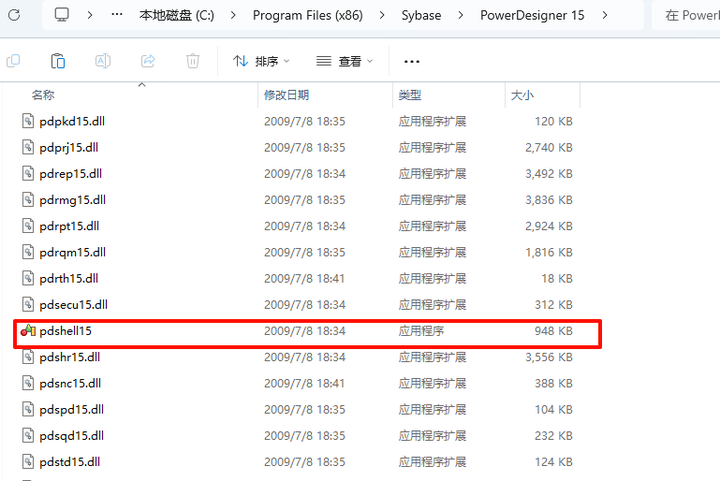Expand chevron after PowerDesigner 15
This screenshot has height=481, width=720.
[x=605, y=15]
